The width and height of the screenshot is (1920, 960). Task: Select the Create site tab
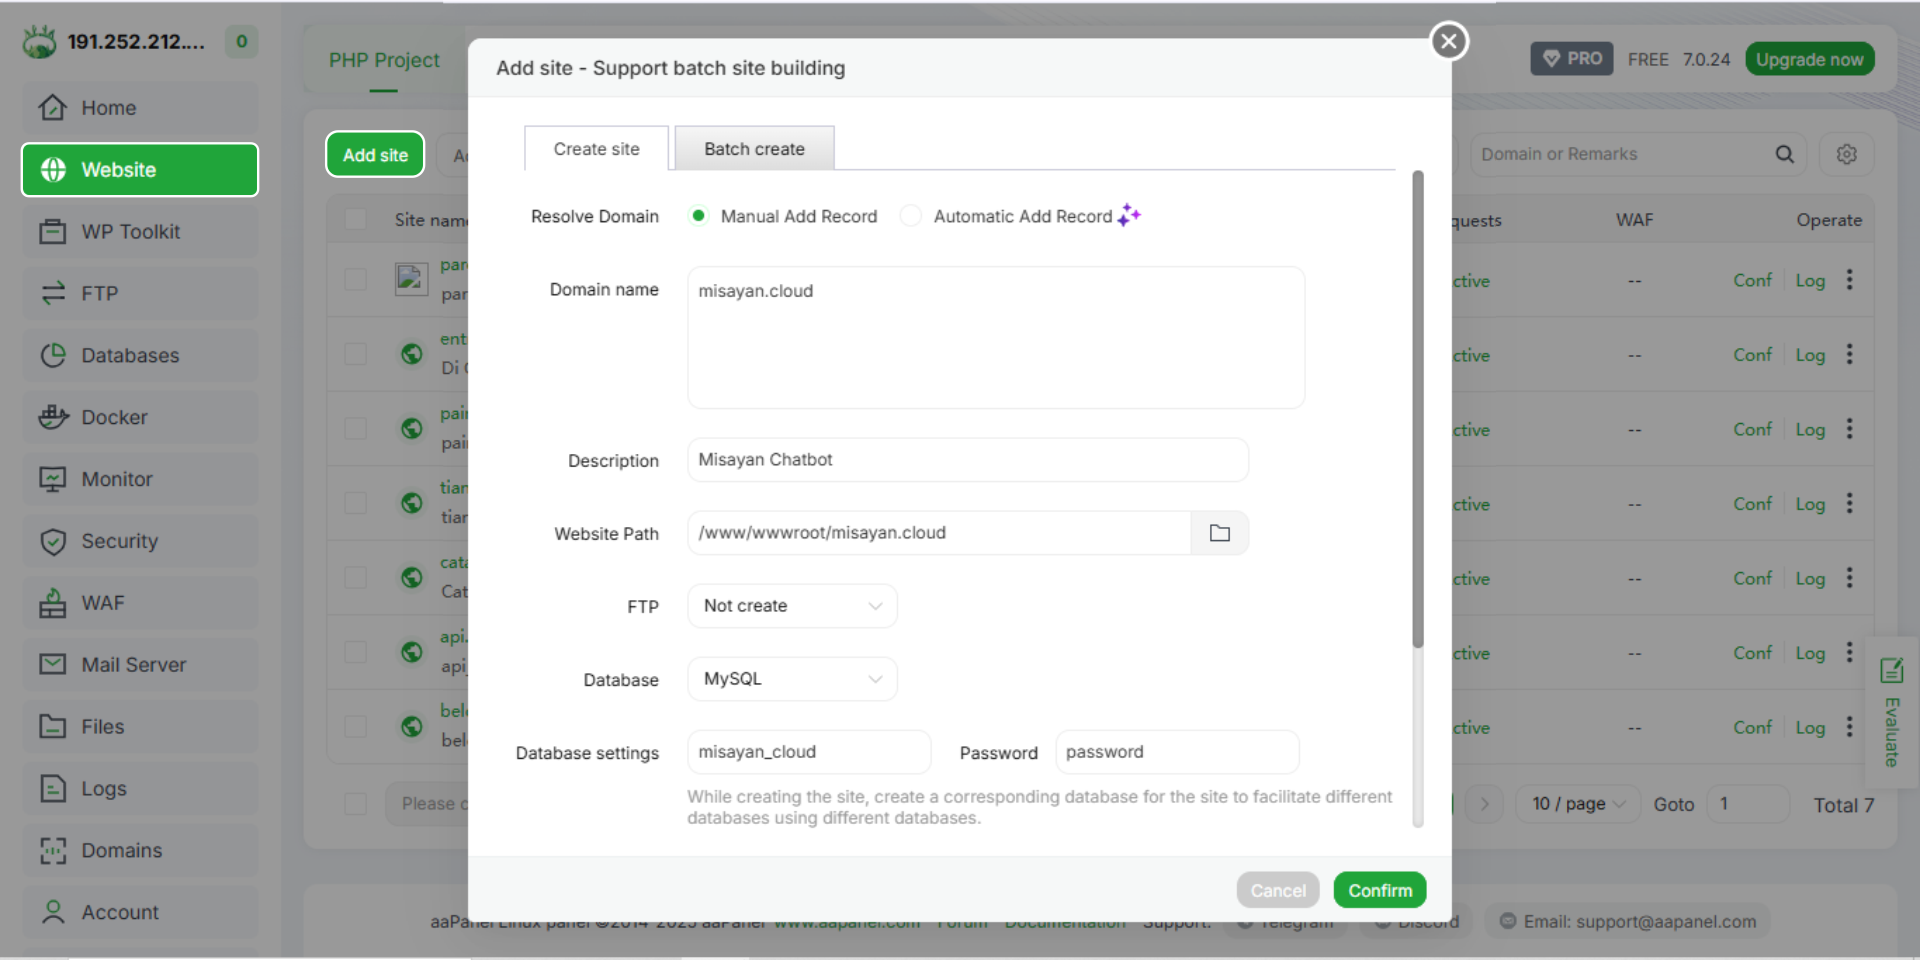[x=596, y=149]
